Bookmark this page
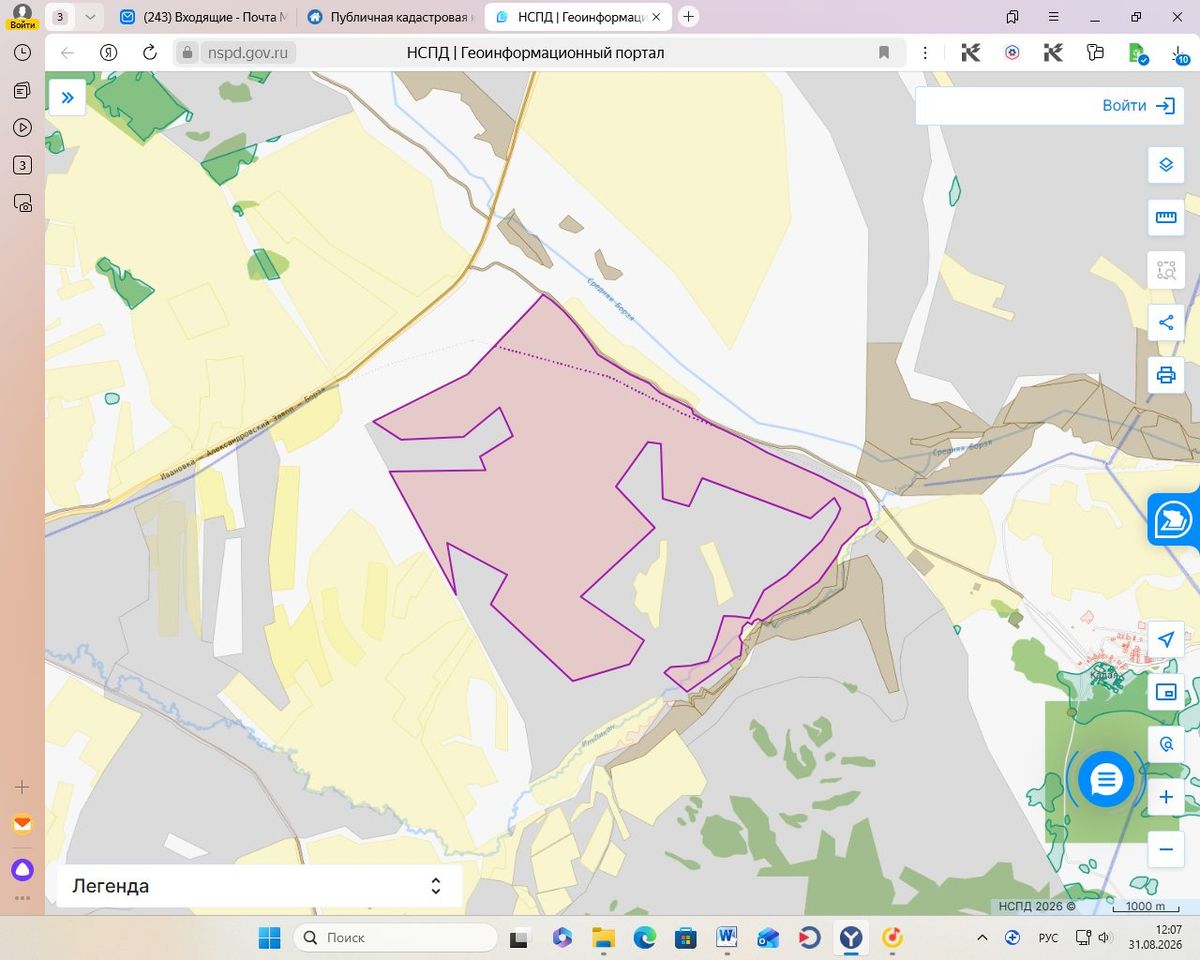1200x960 pixels. tap(884, 53)
